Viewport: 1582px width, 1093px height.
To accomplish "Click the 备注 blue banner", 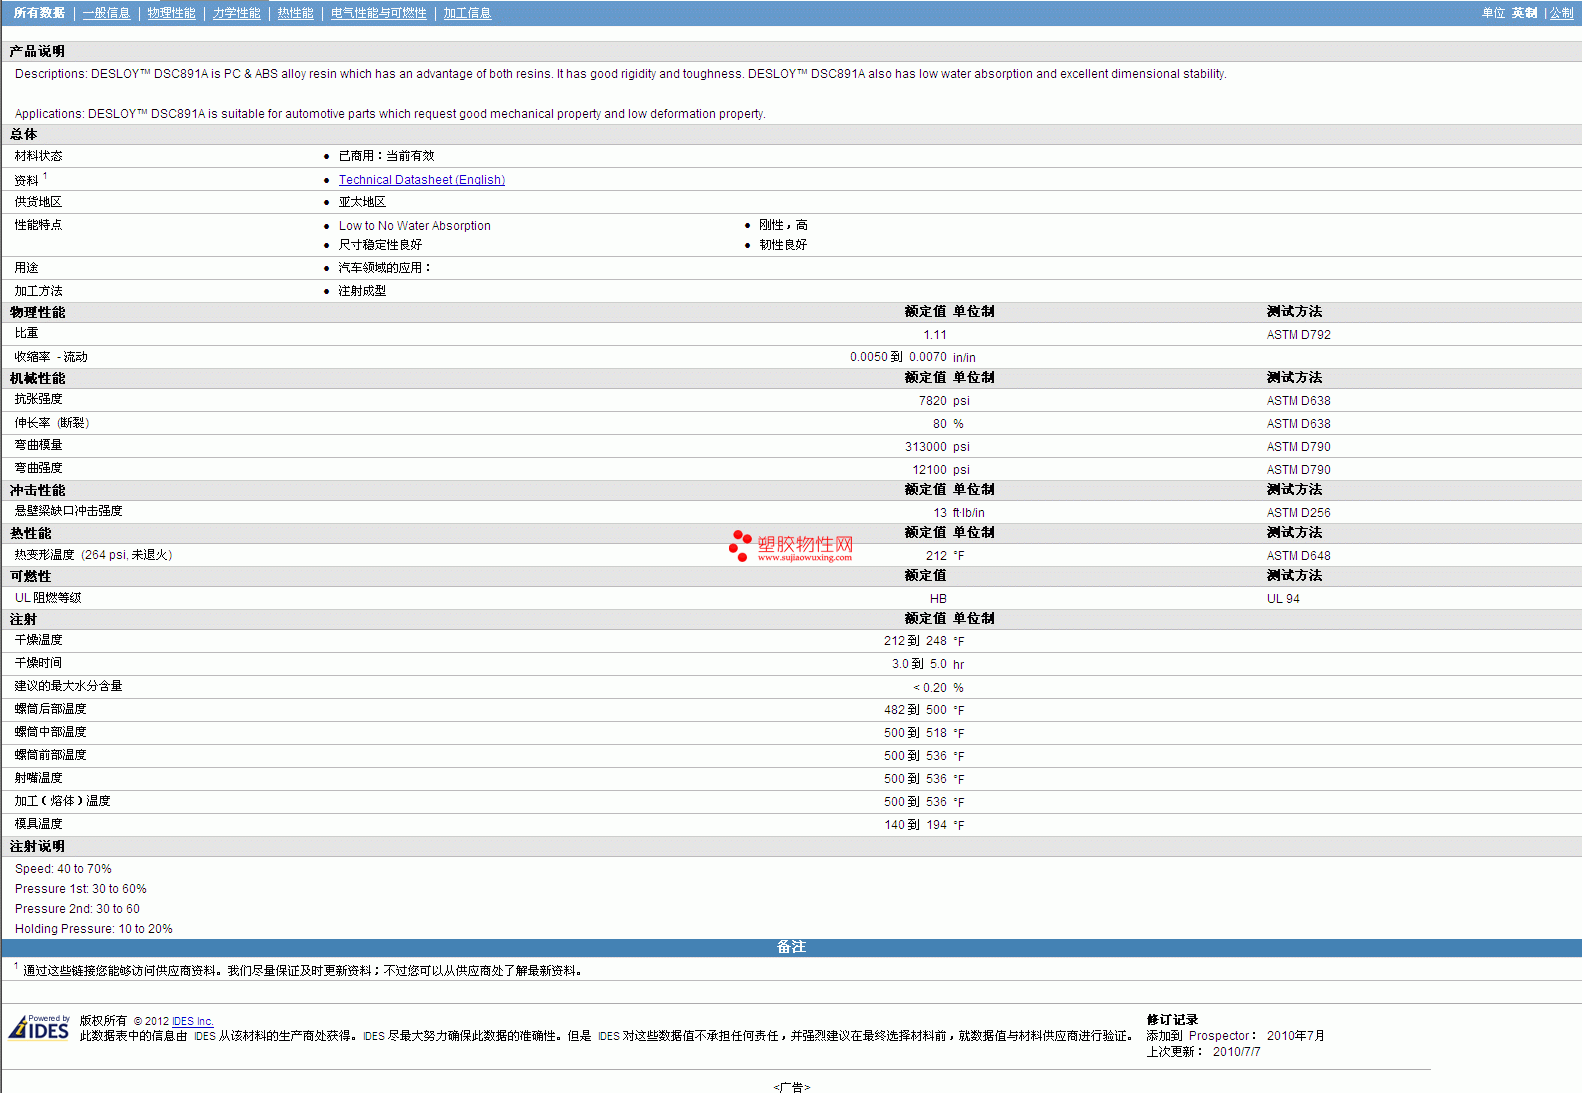I will tap(791, 947).
